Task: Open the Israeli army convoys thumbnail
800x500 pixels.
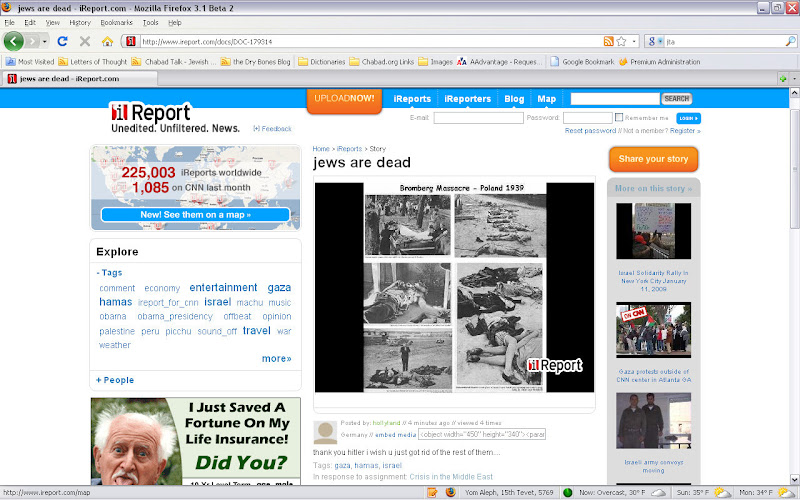Action: pos(654,420)
